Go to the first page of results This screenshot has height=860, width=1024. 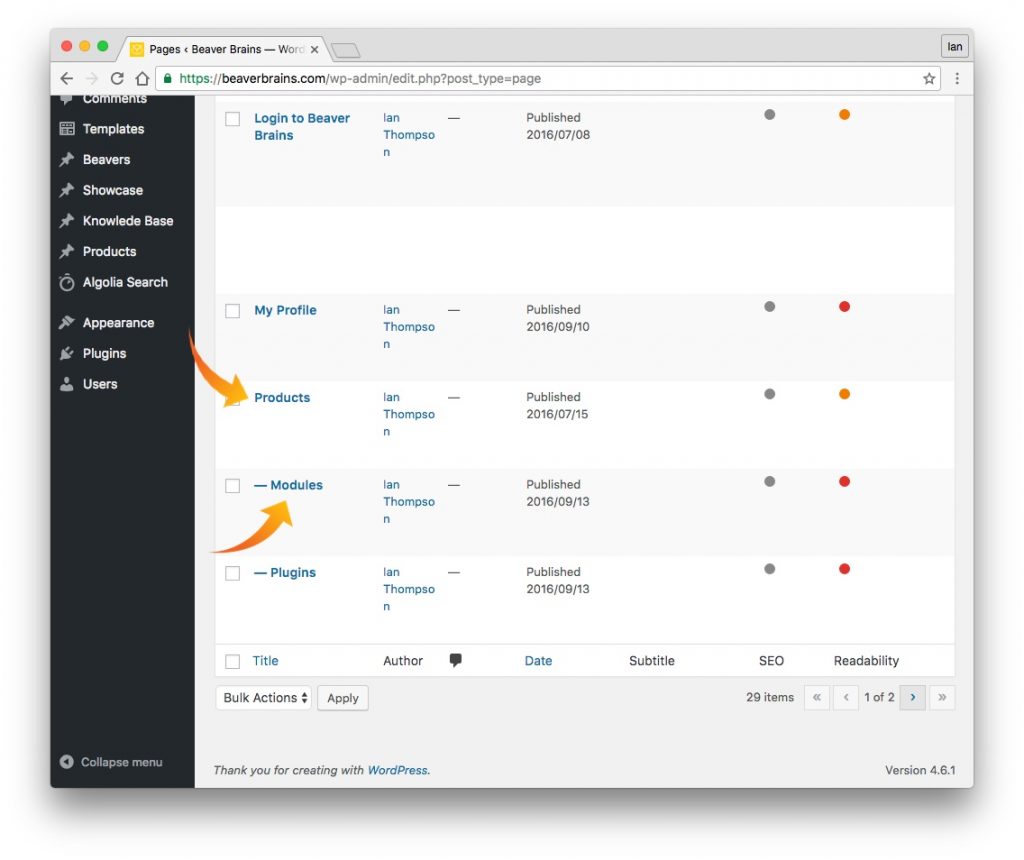pyautogui.click(x=817, y=697)
